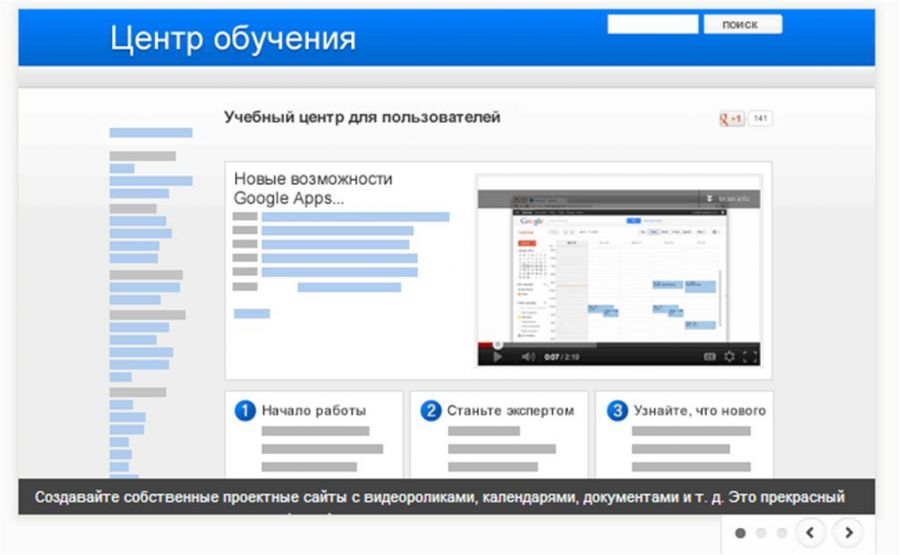
Task: Click Новые возможности Google Apps heading
Action: pos(313,188)
